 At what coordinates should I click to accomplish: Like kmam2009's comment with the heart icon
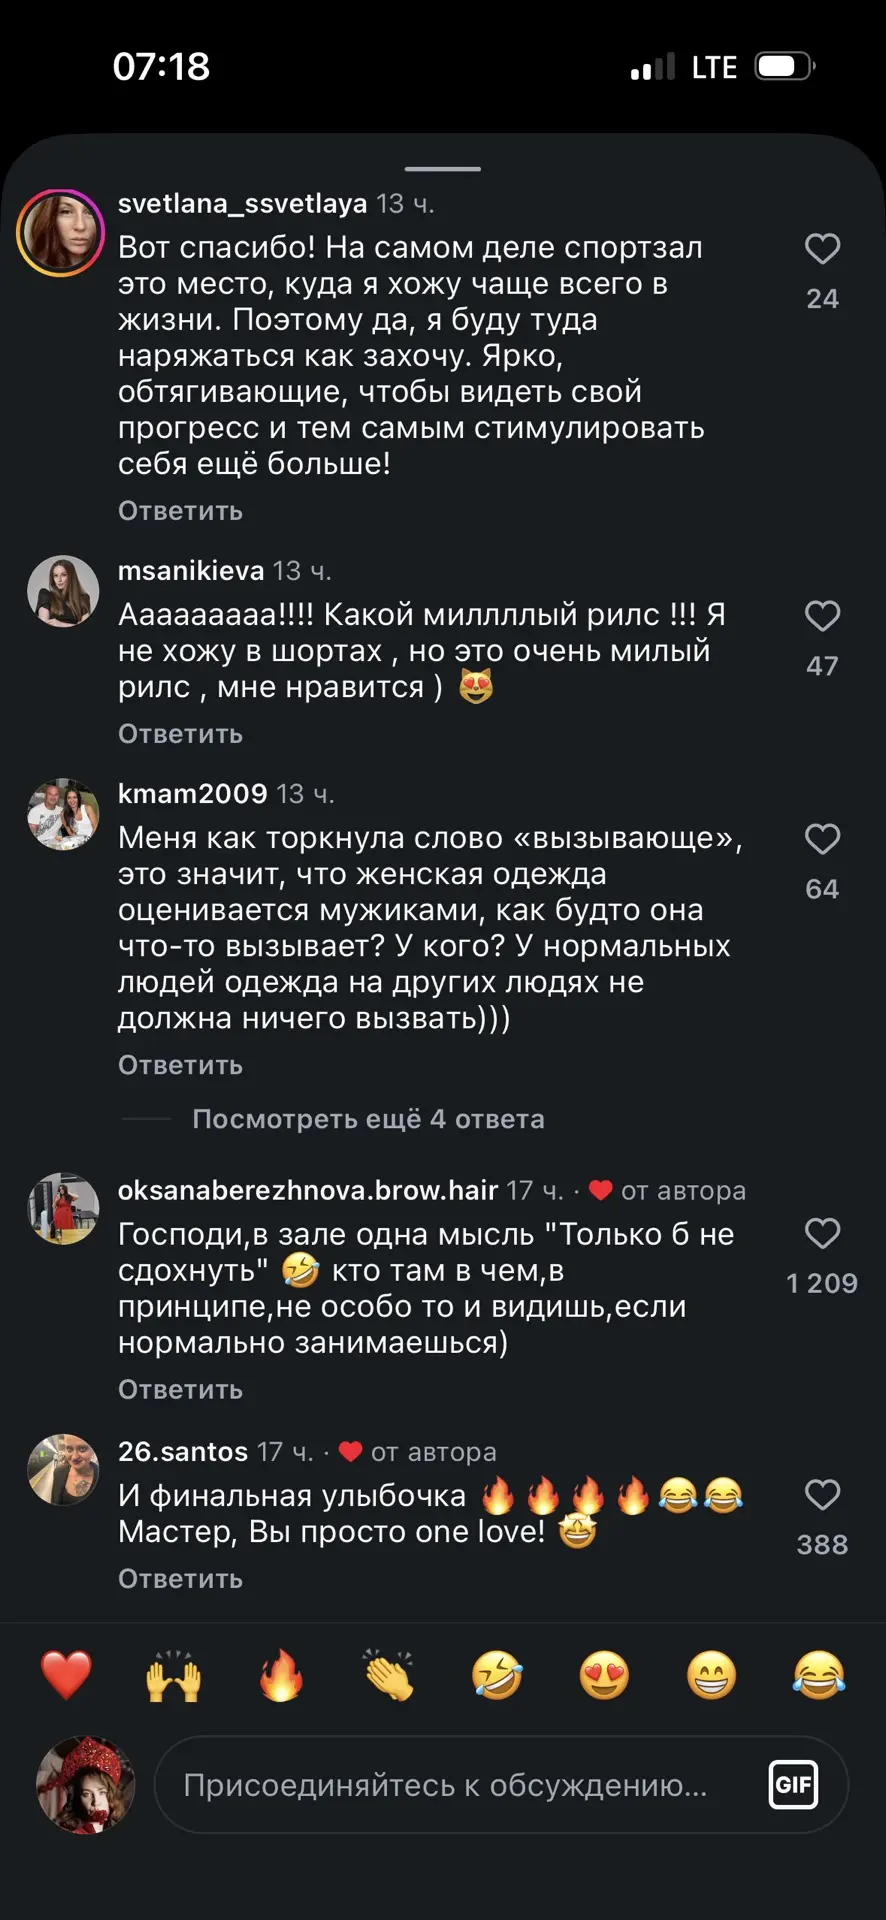pyautogui.click(x=822, y=839)
